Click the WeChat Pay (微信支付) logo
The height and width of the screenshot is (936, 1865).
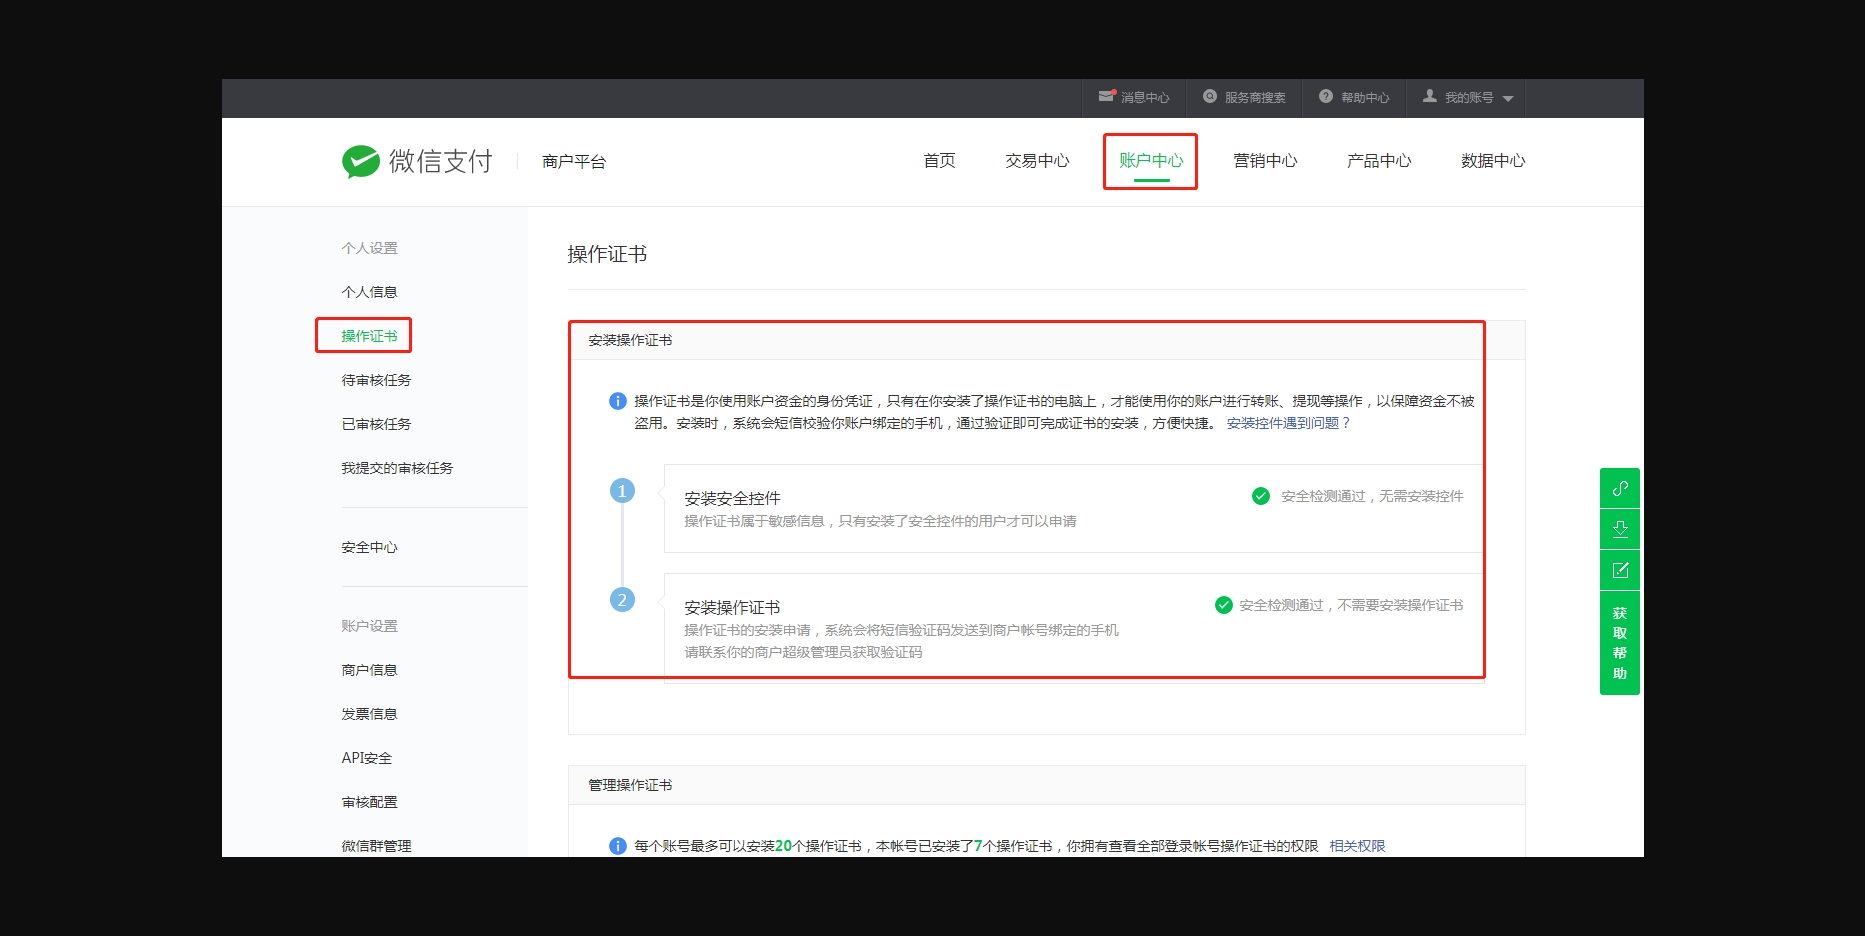click(x=417, y=161)
